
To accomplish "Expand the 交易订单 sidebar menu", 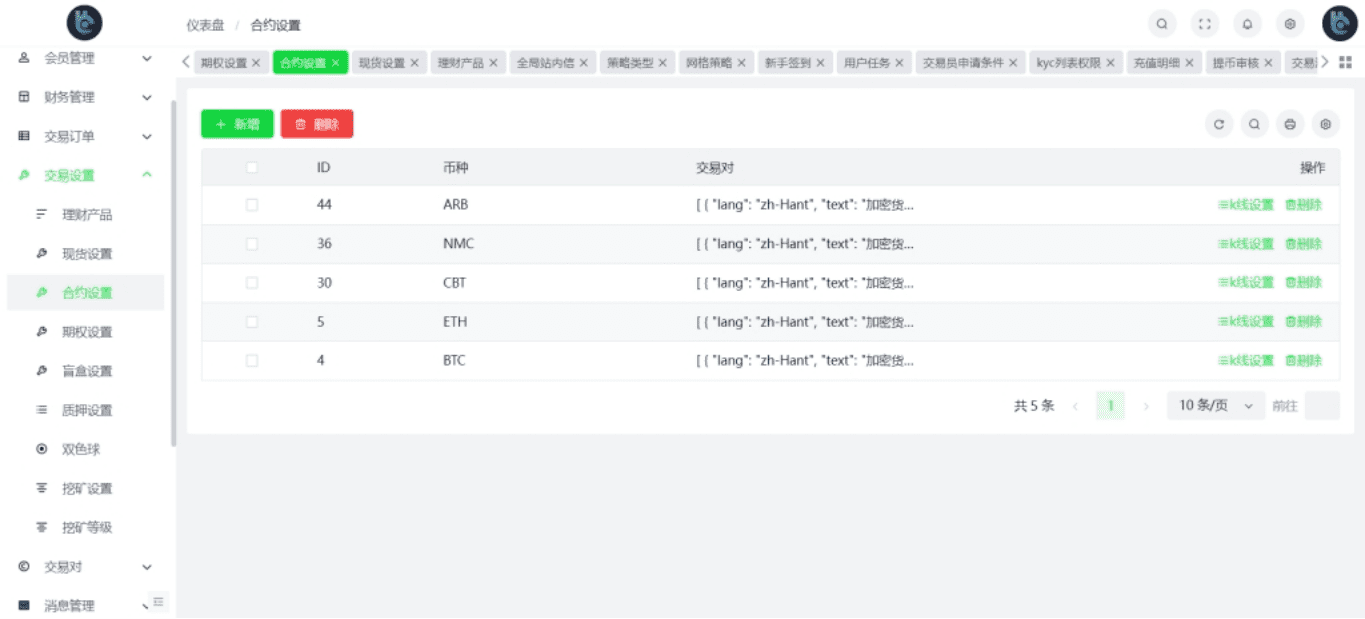I will tap(85, 136).
